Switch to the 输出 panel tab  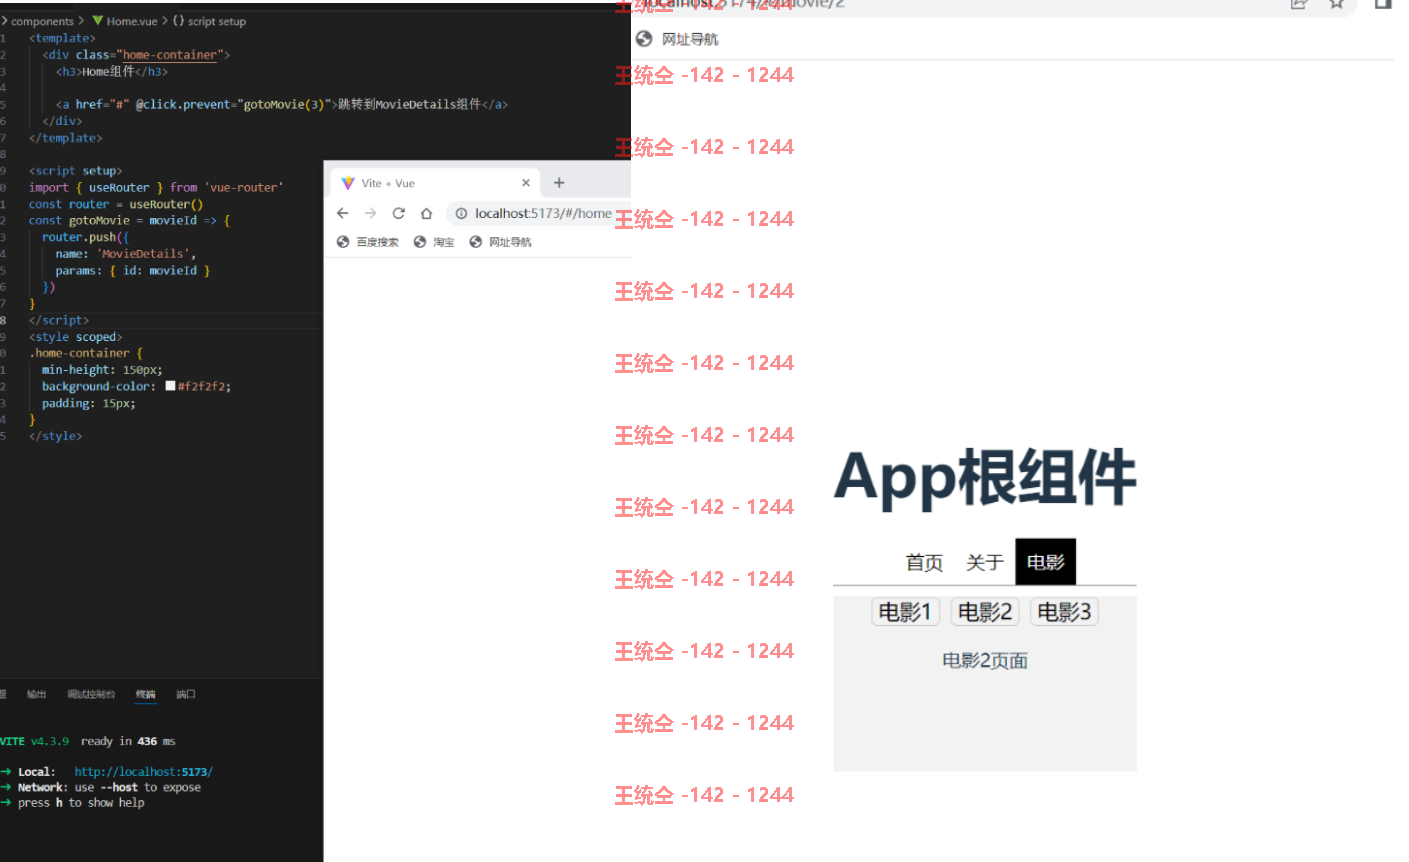[37, 694]
